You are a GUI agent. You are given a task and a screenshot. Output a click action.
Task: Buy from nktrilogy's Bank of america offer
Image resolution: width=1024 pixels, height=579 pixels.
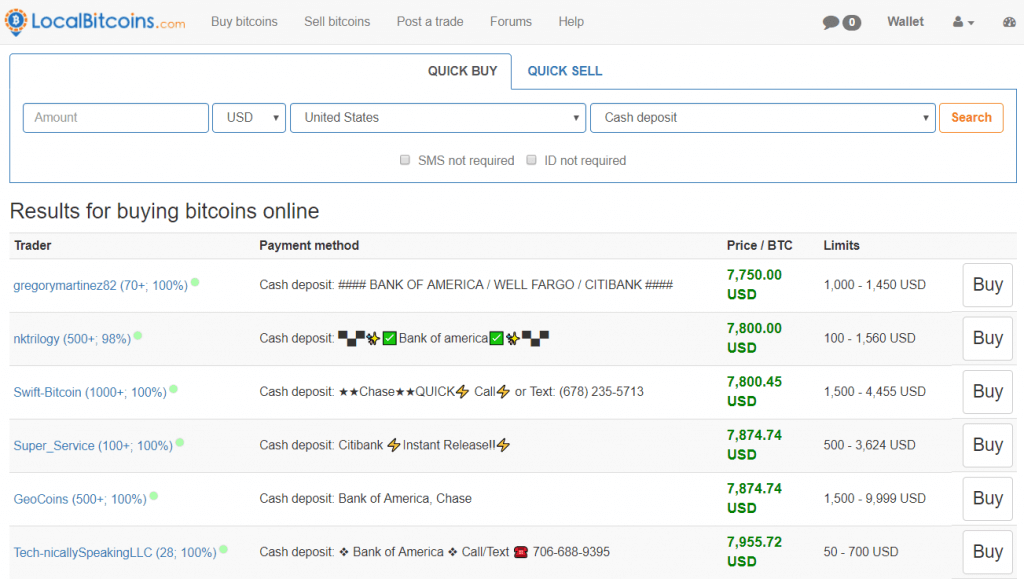point(987,338)
